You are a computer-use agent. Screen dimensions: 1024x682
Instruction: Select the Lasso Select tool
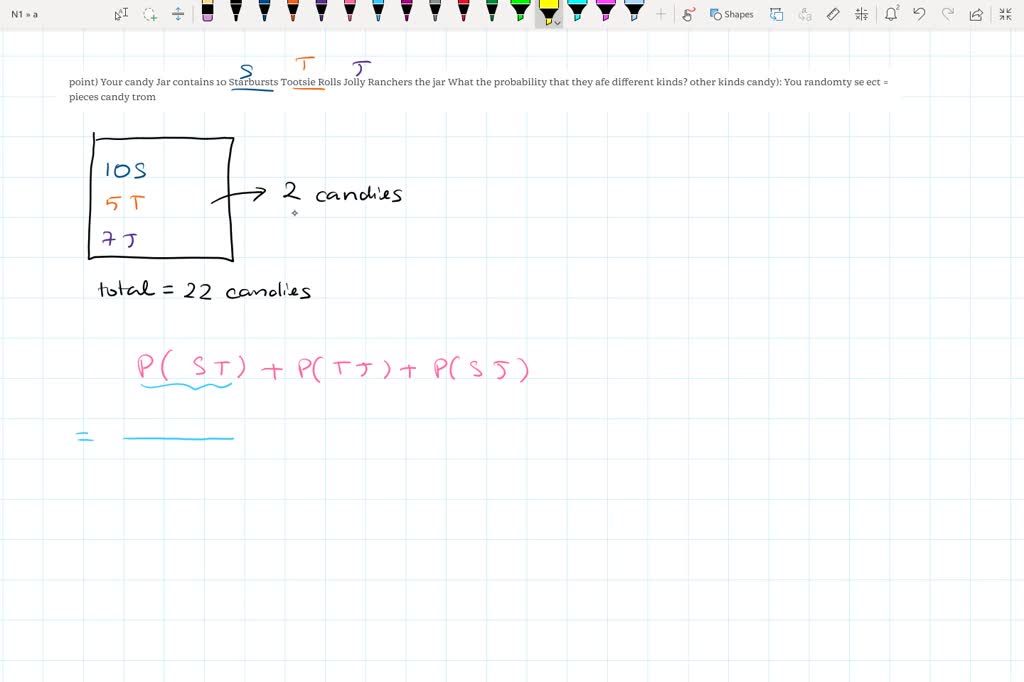(x=150, y=14)
